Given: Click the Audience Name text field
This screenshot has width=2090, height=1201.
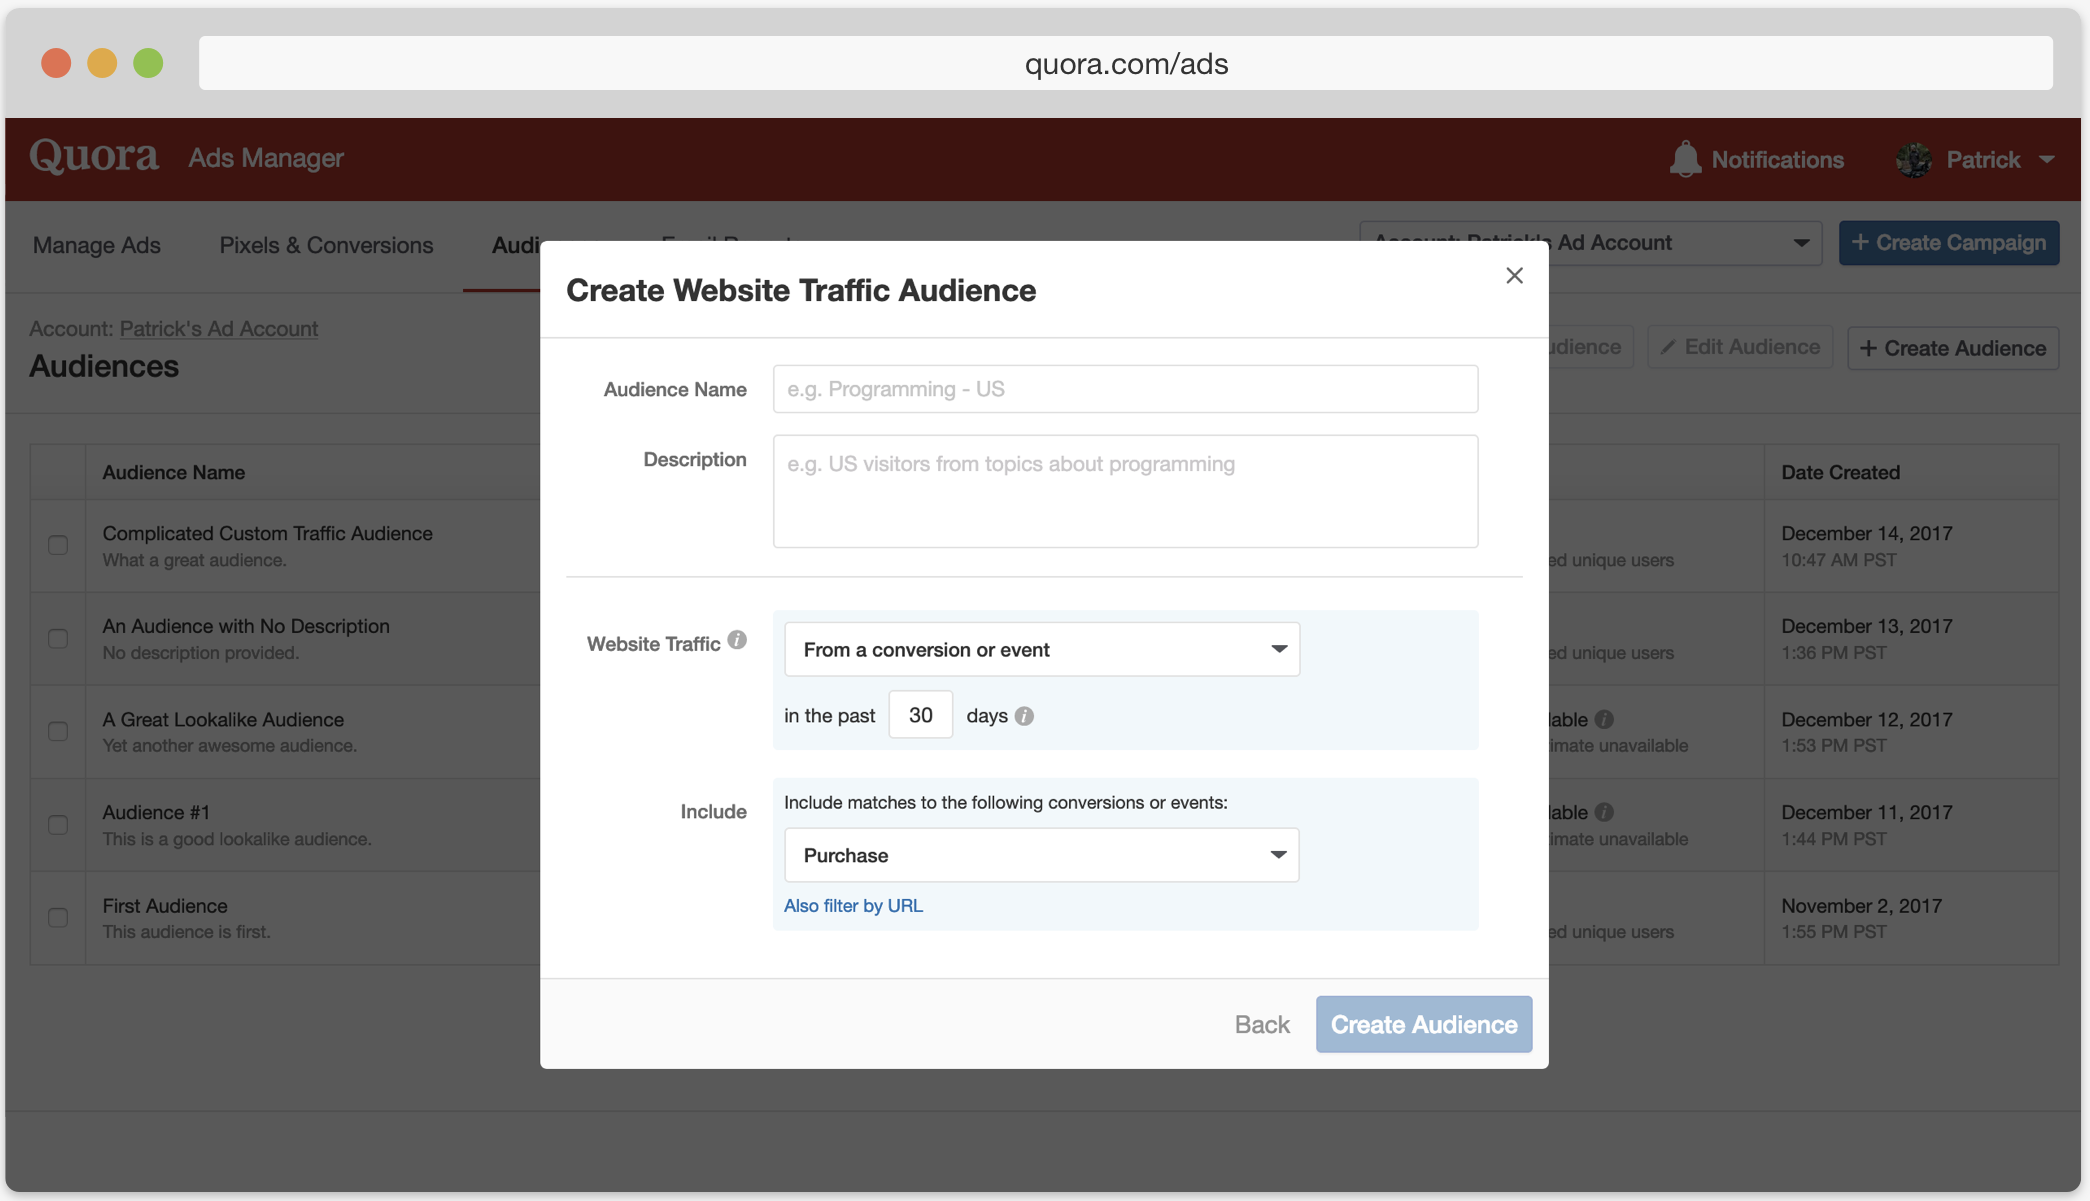Looking at the screenshot, I should 1125,389.
